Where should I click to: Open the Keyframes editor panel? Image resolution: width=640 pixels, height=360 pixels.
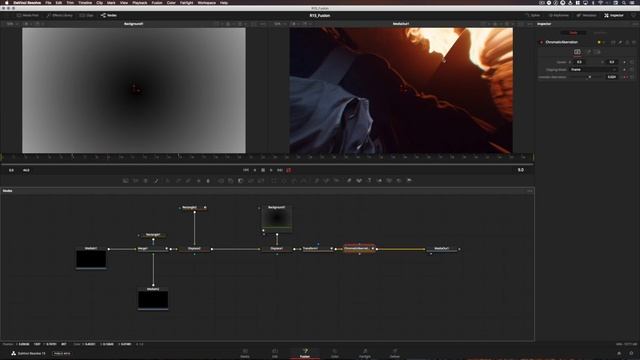click(x=559, y=16)
